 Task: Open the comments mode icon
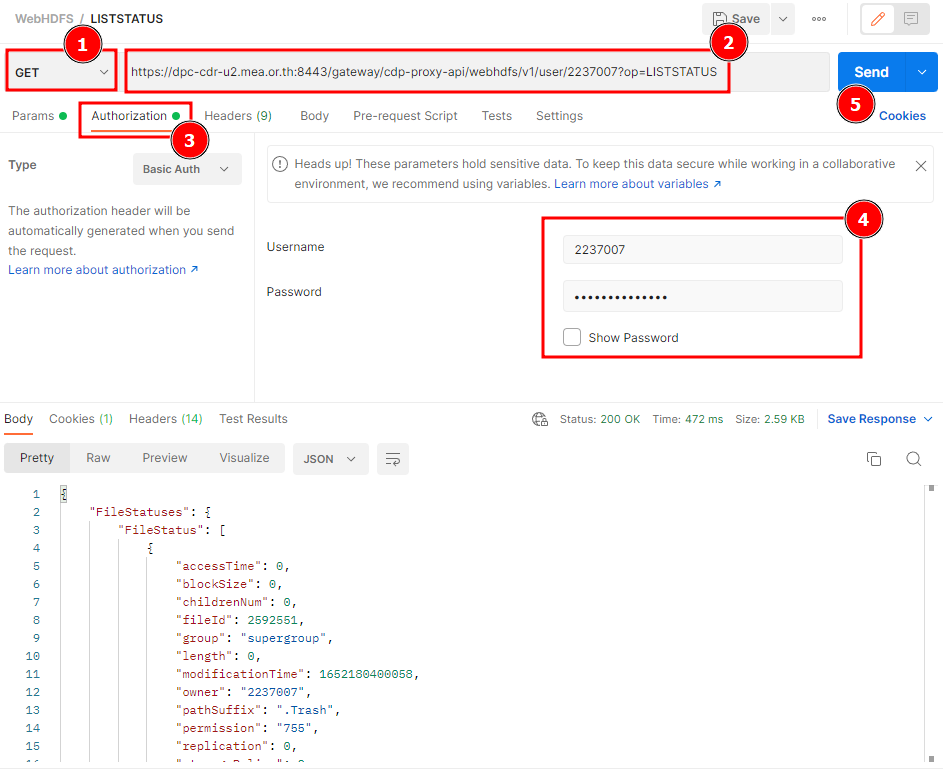tap(910, 19)
